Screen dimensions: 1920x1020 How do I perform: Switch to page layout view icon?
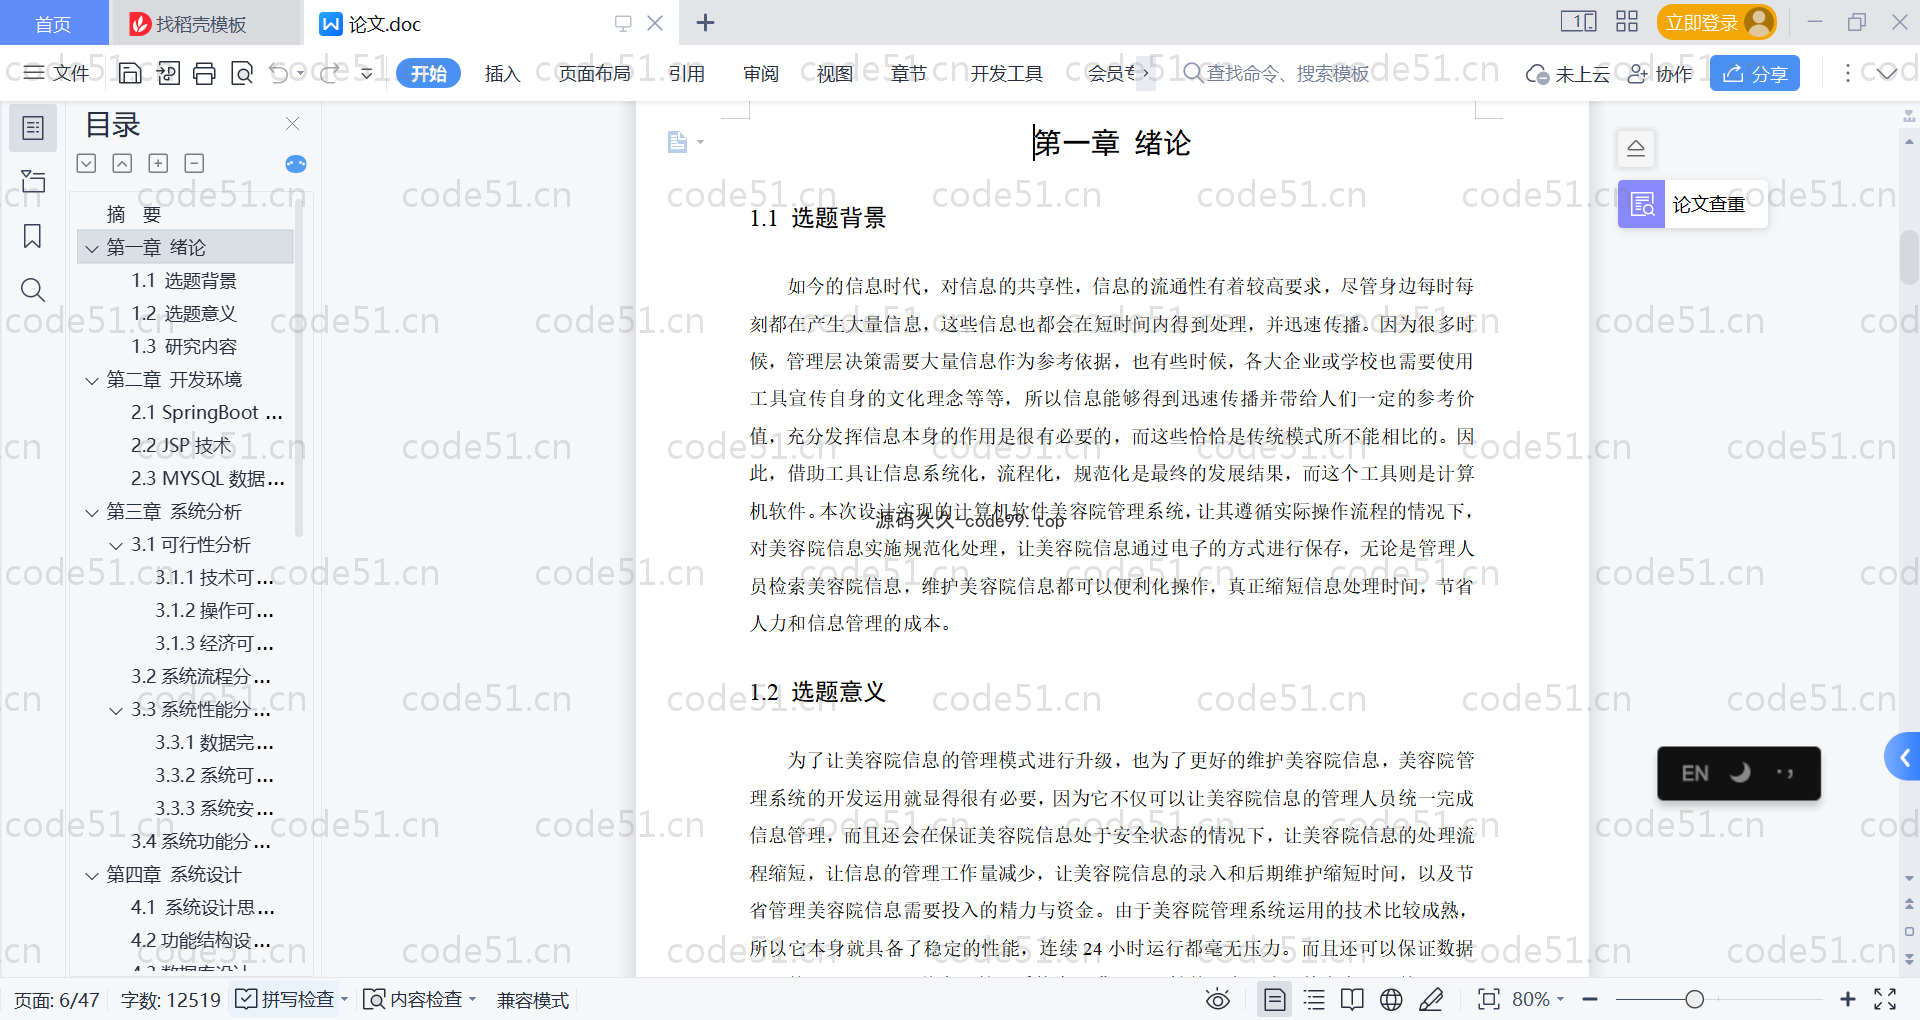pyautogui.click(x=1274, y=999)
